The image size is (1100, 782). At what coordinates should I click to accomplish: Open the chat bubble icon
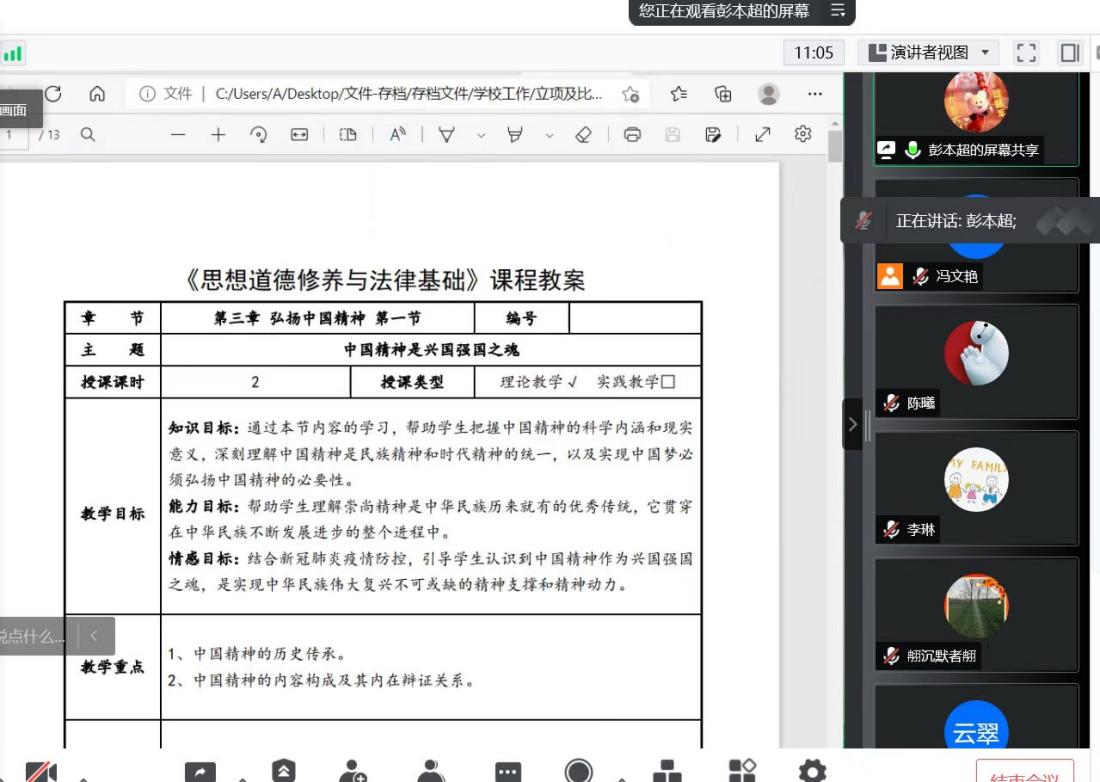coord(508,771)
